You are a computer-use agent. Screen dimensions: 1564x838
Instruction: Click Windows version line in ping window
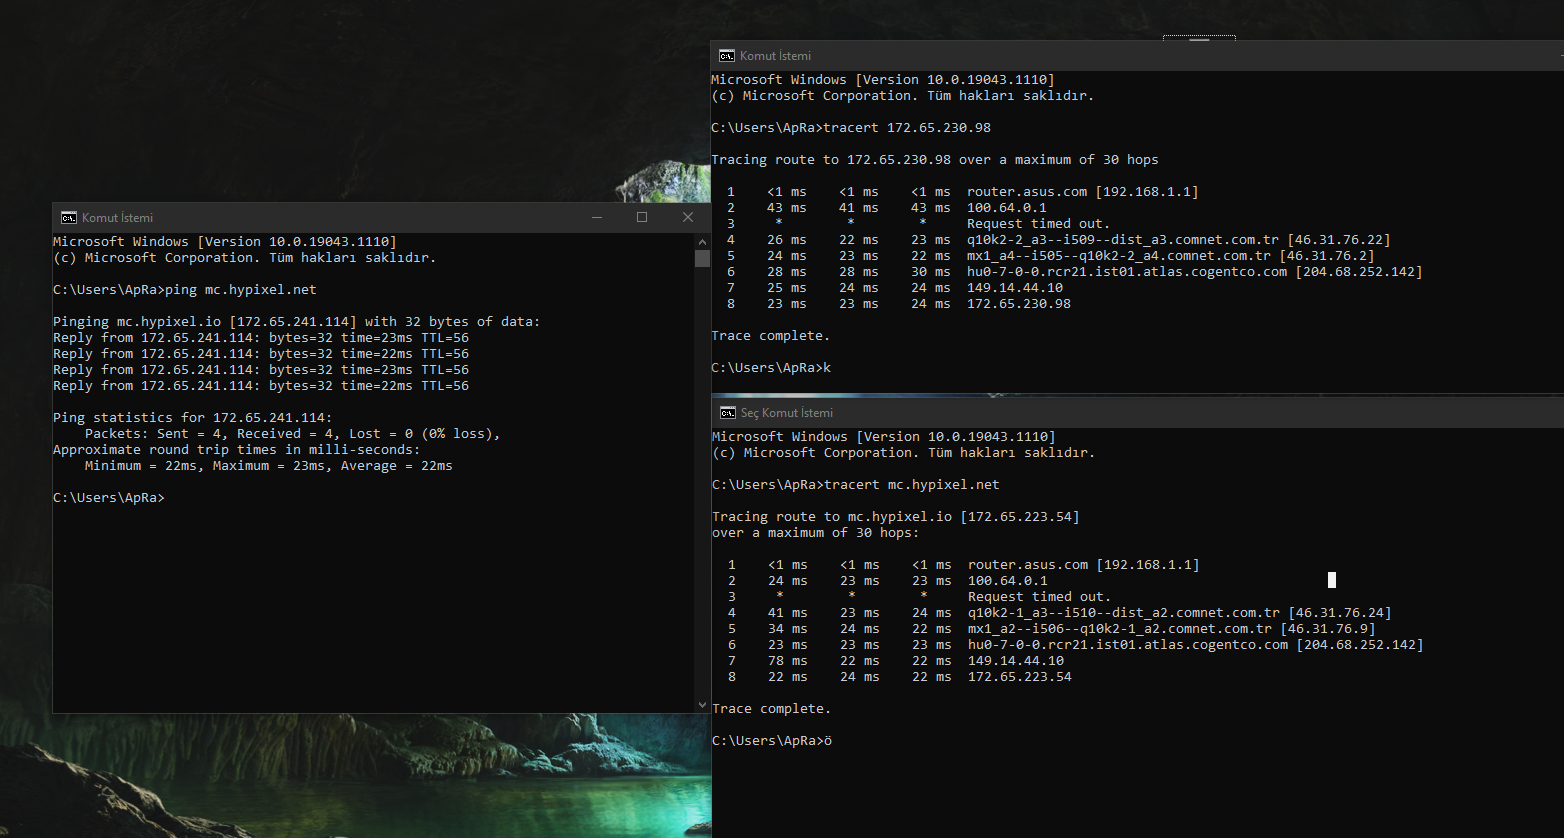tap(225, 242)
